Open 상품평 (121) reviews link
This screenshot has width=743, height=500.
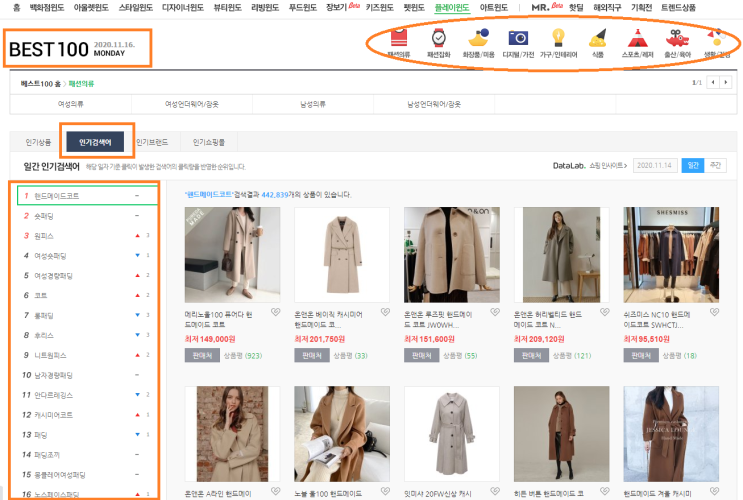572,355
